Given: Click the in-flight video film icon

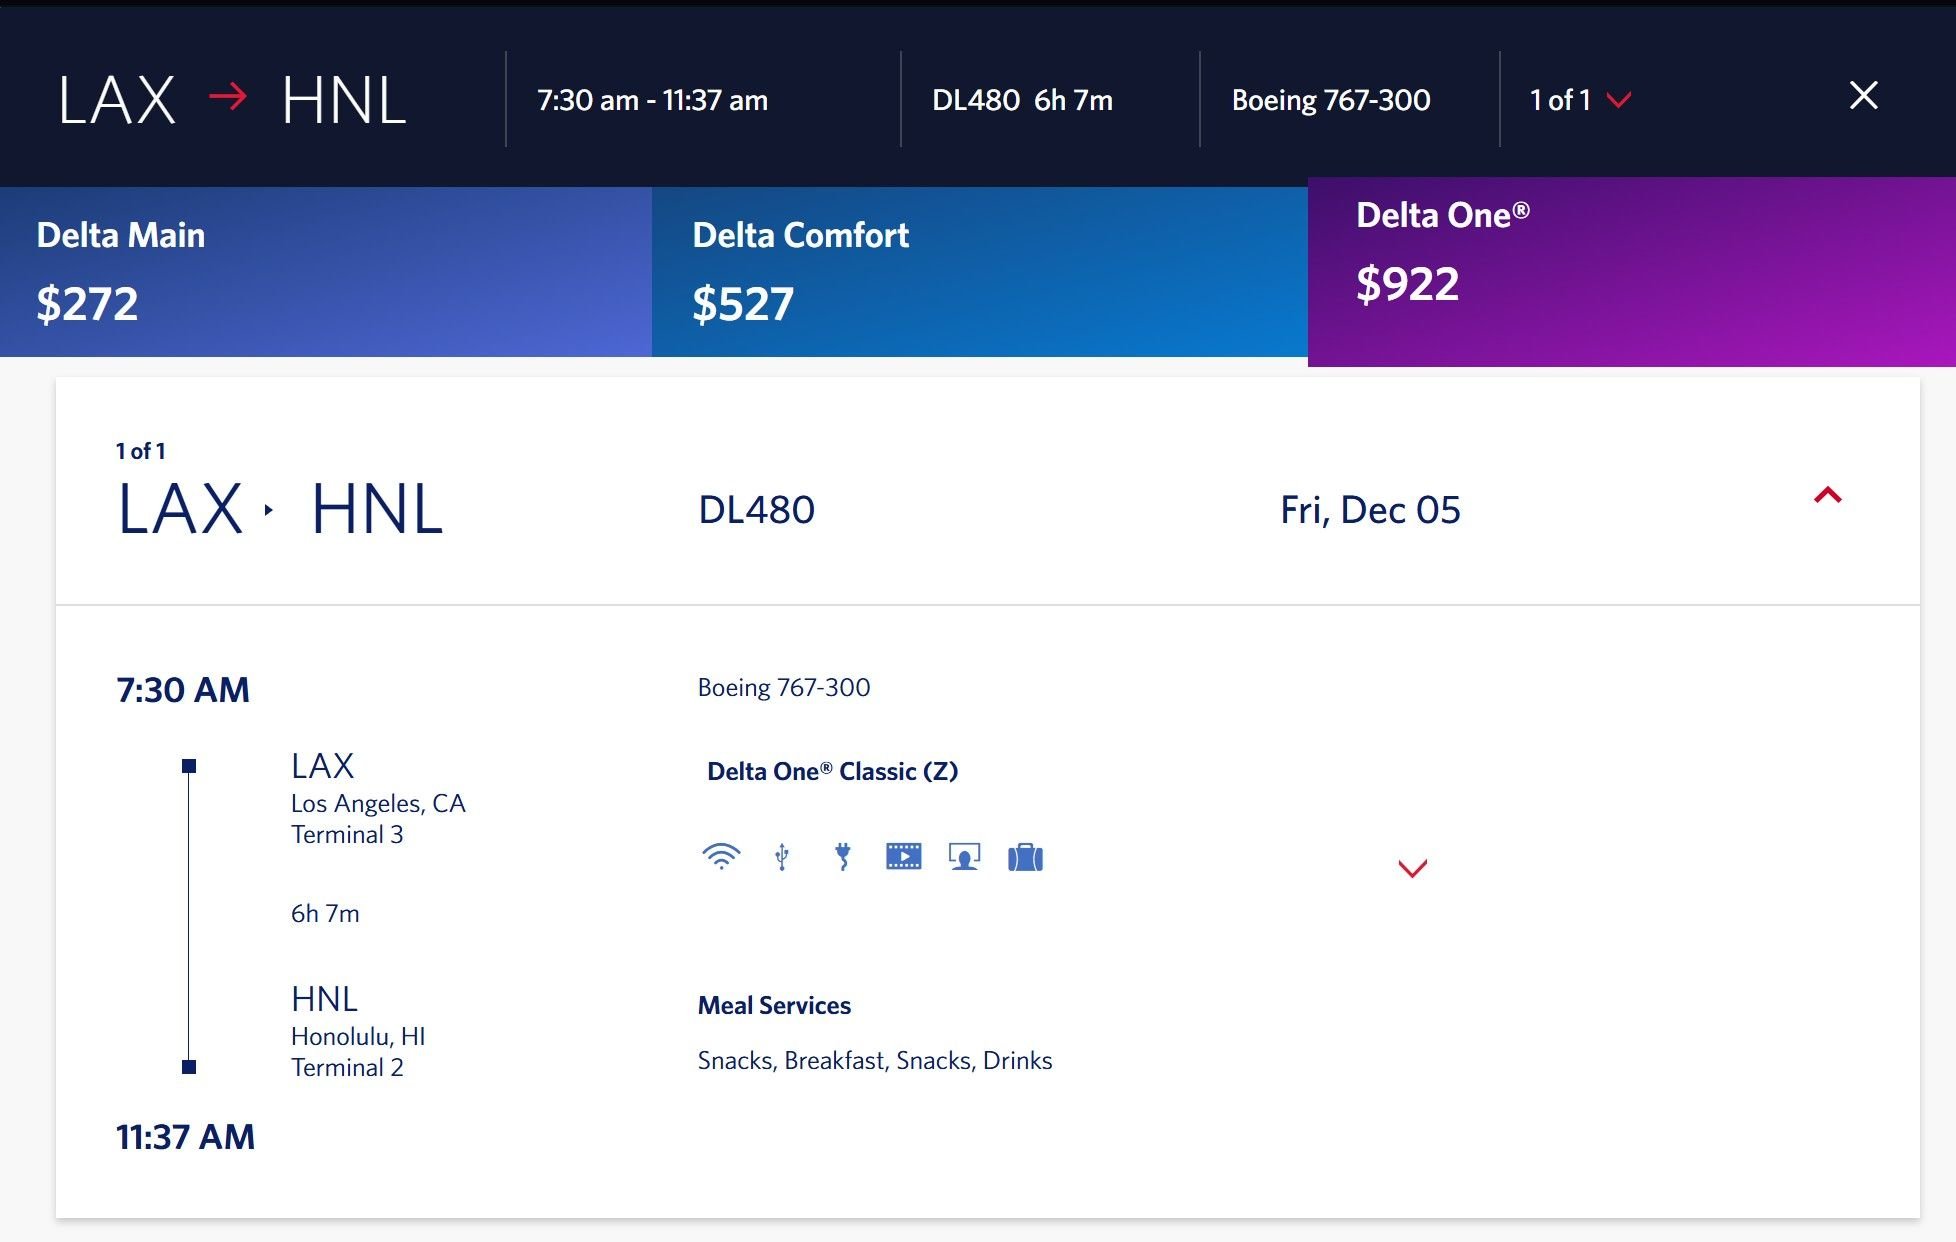Looking at the screenshot, I should (x=904, y=857).
